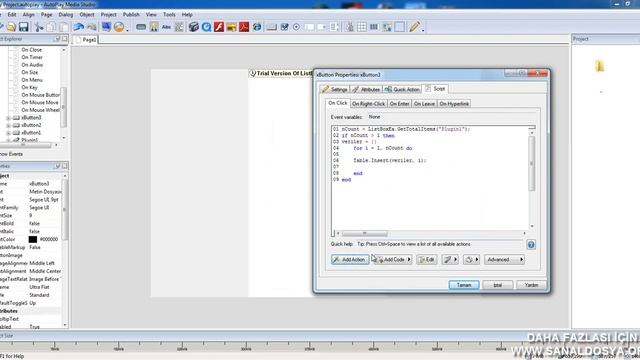Switch to the Attributes tab

(x=366, y=89)
